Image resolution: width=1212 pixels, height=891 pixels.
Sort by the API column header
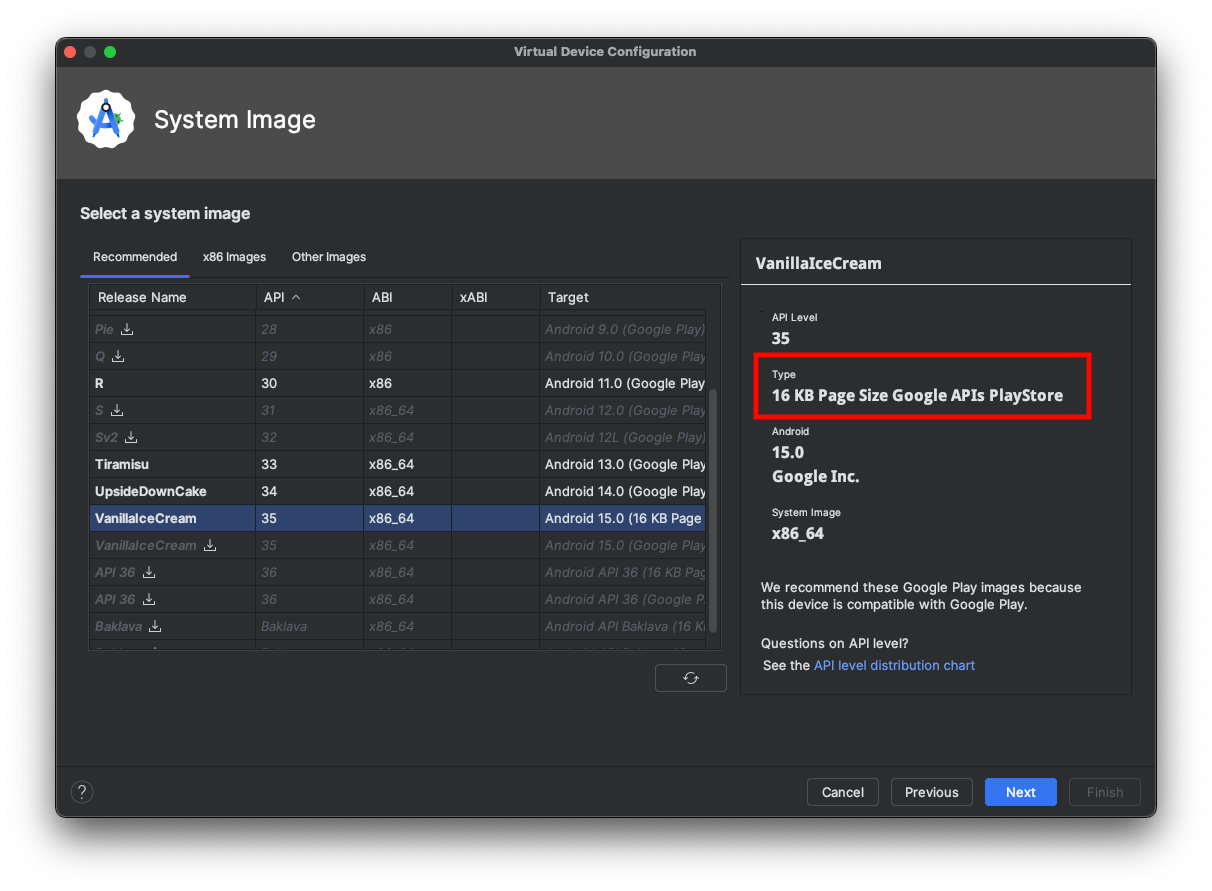[310, 297]
